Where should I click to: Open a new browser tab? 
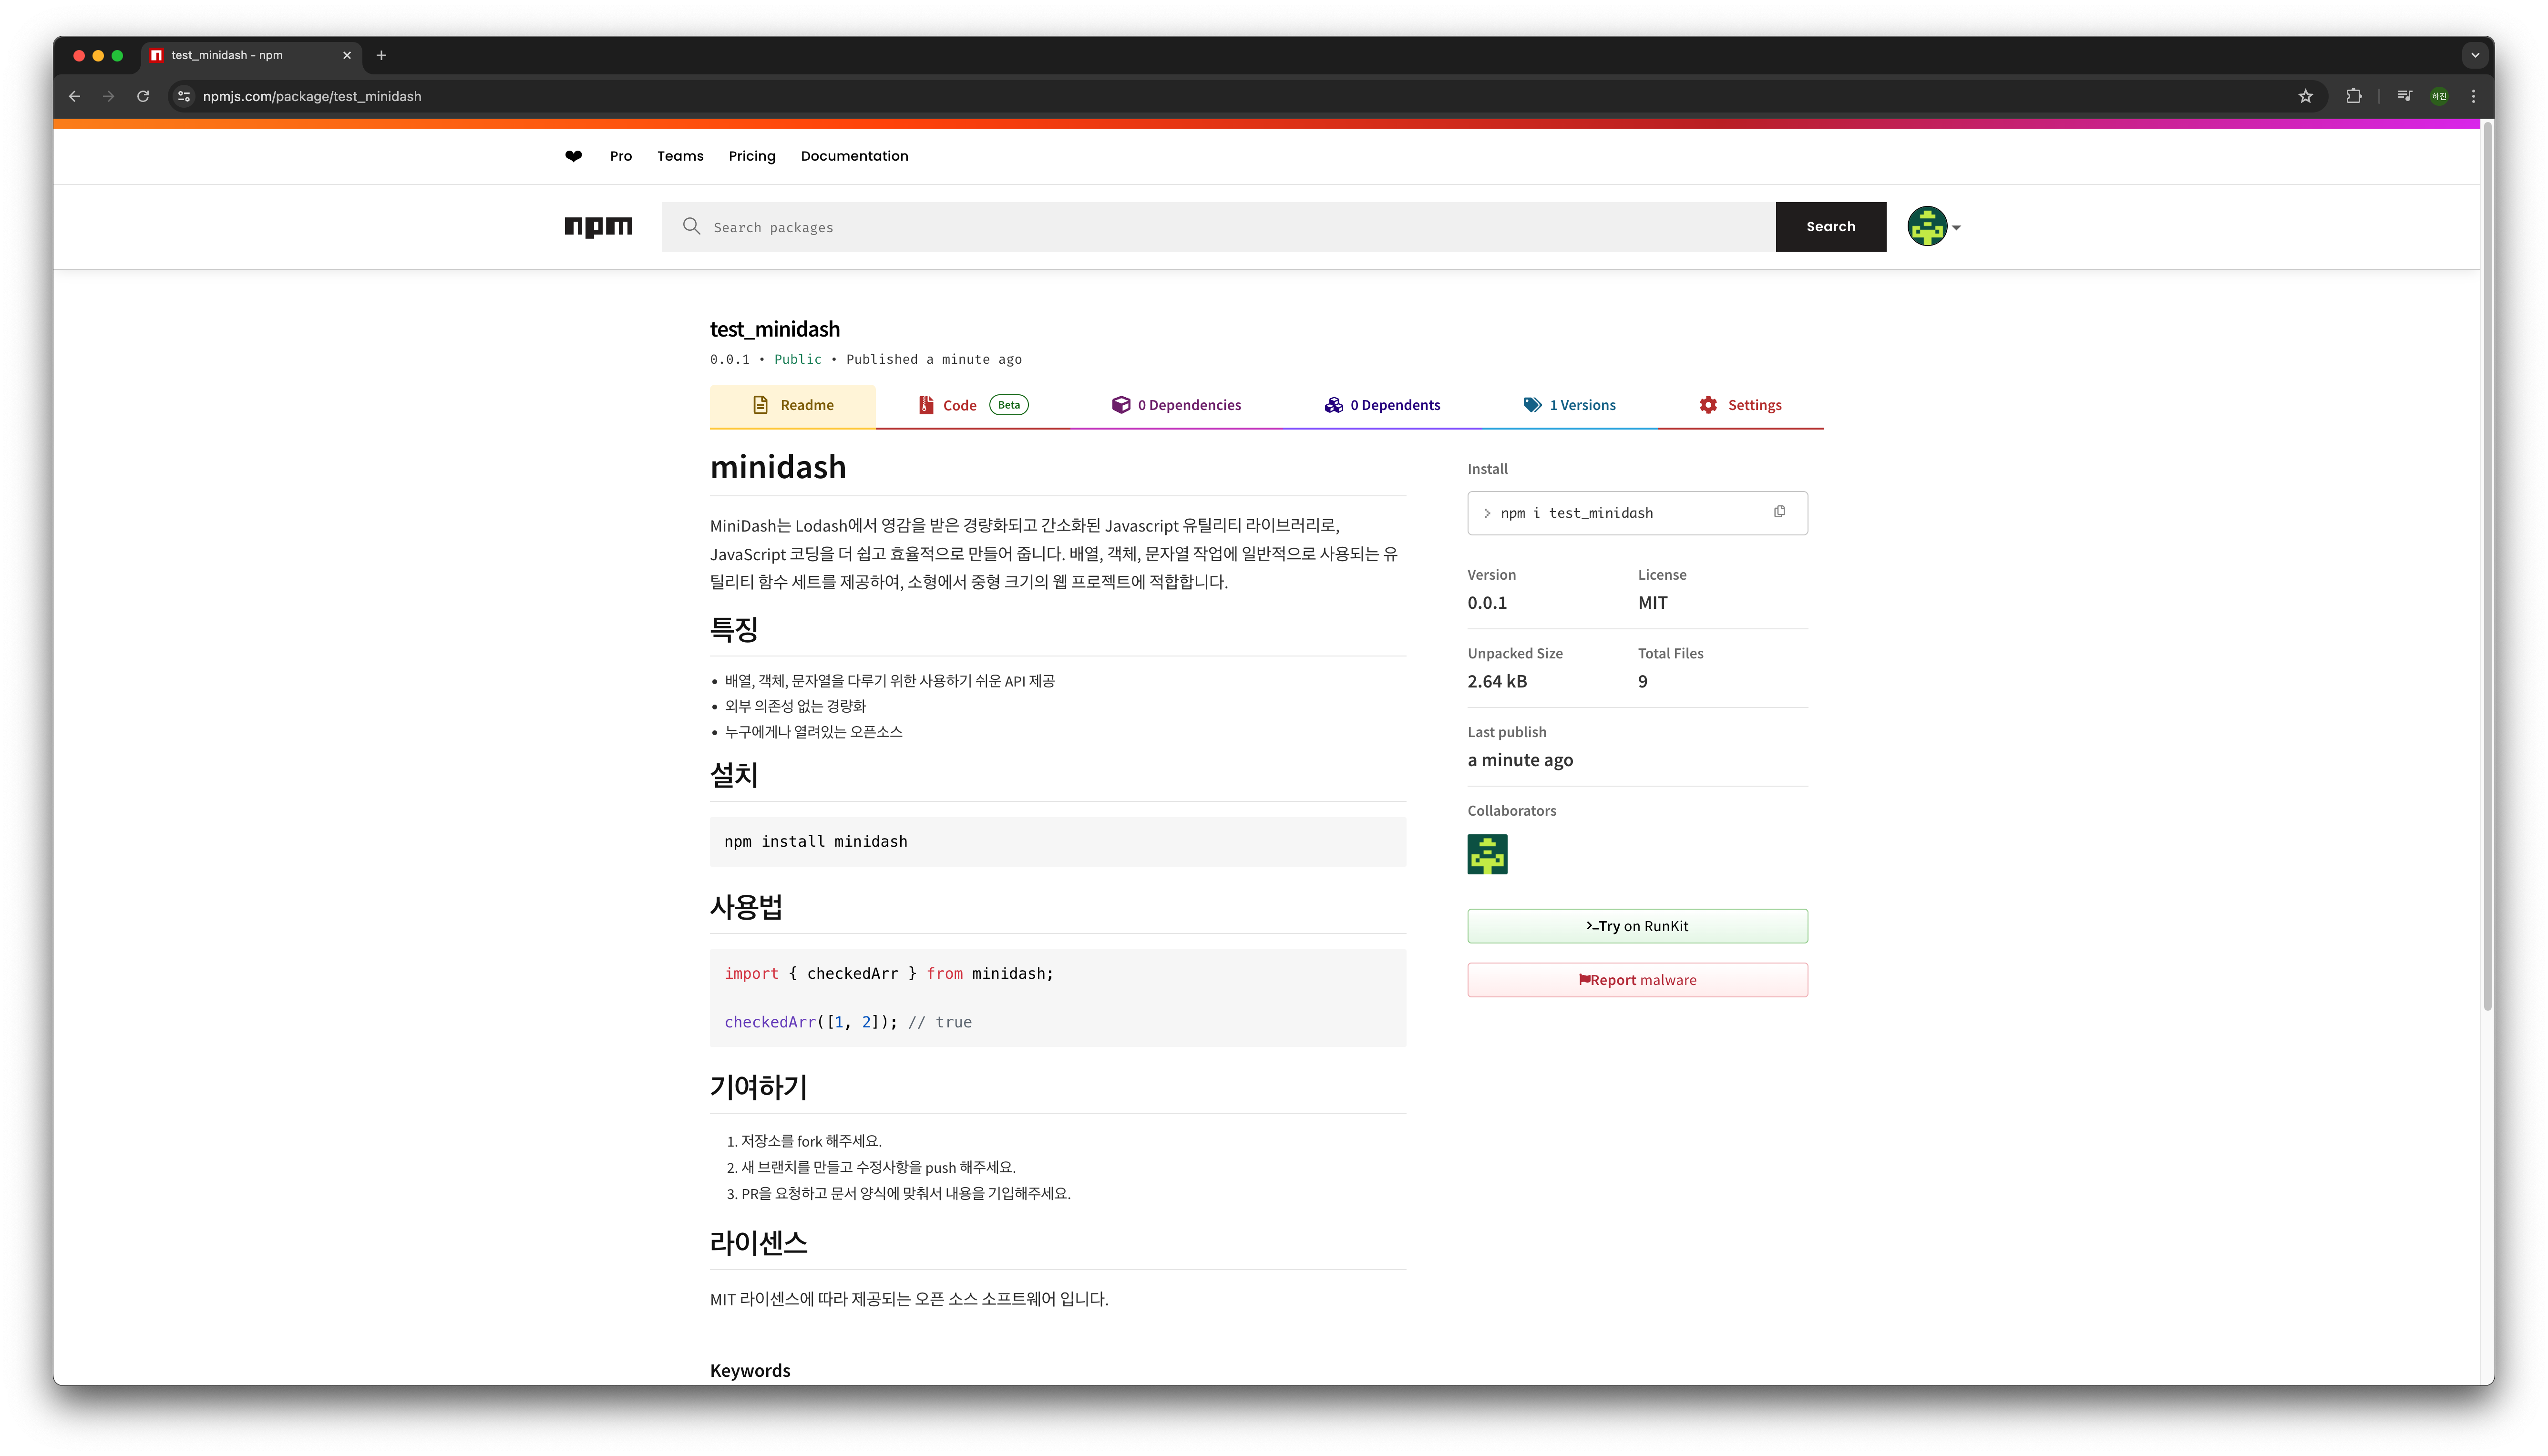pos(381,55)
